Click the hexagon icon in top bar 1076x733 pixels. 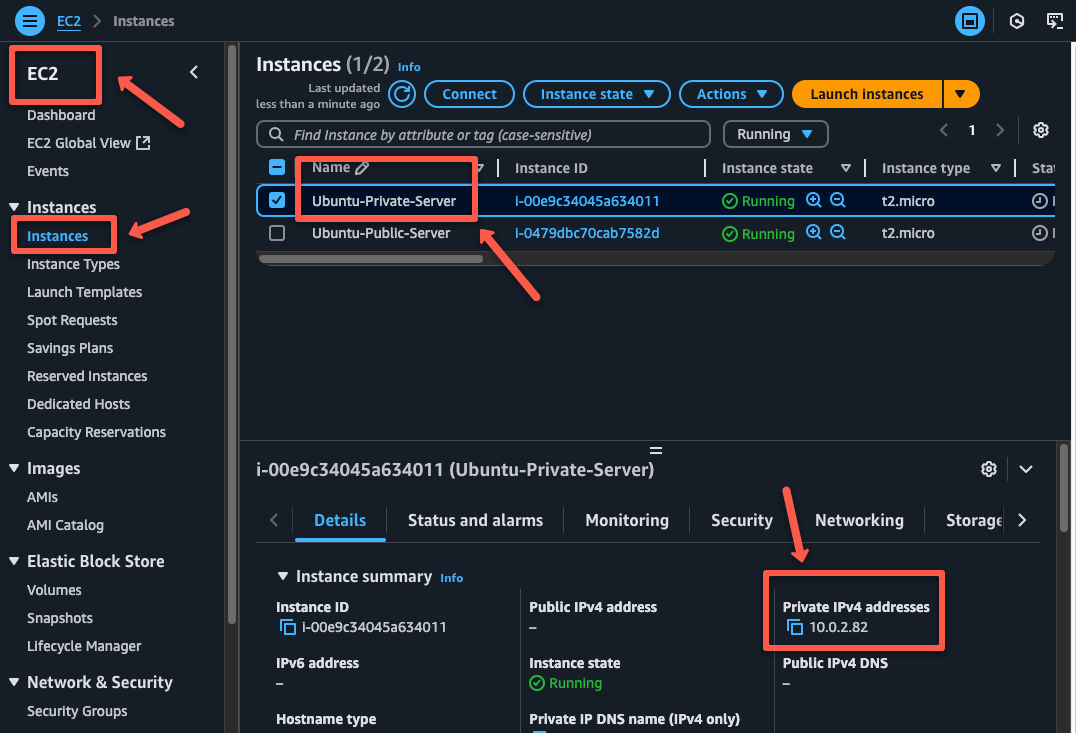[1016, 21]
